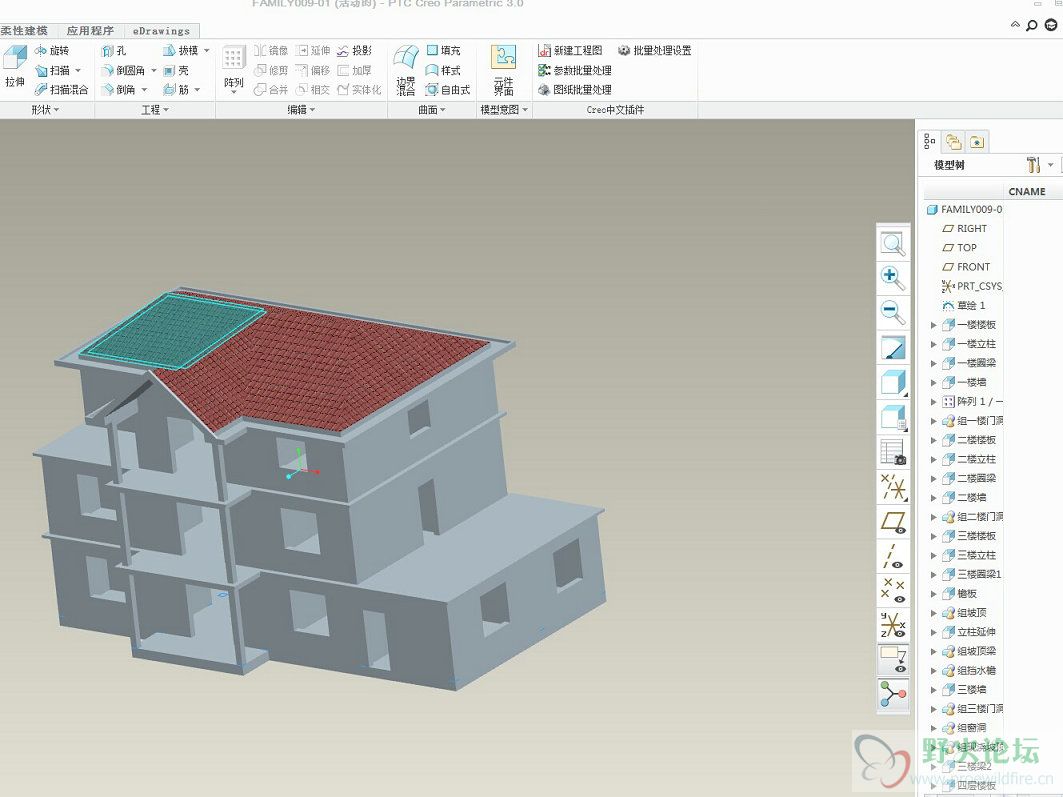Image resolution: width=1063 pixels, height=797 pixels.
Task: Select the 扫描混合 swept blend tool
Action: pos(61,89)
